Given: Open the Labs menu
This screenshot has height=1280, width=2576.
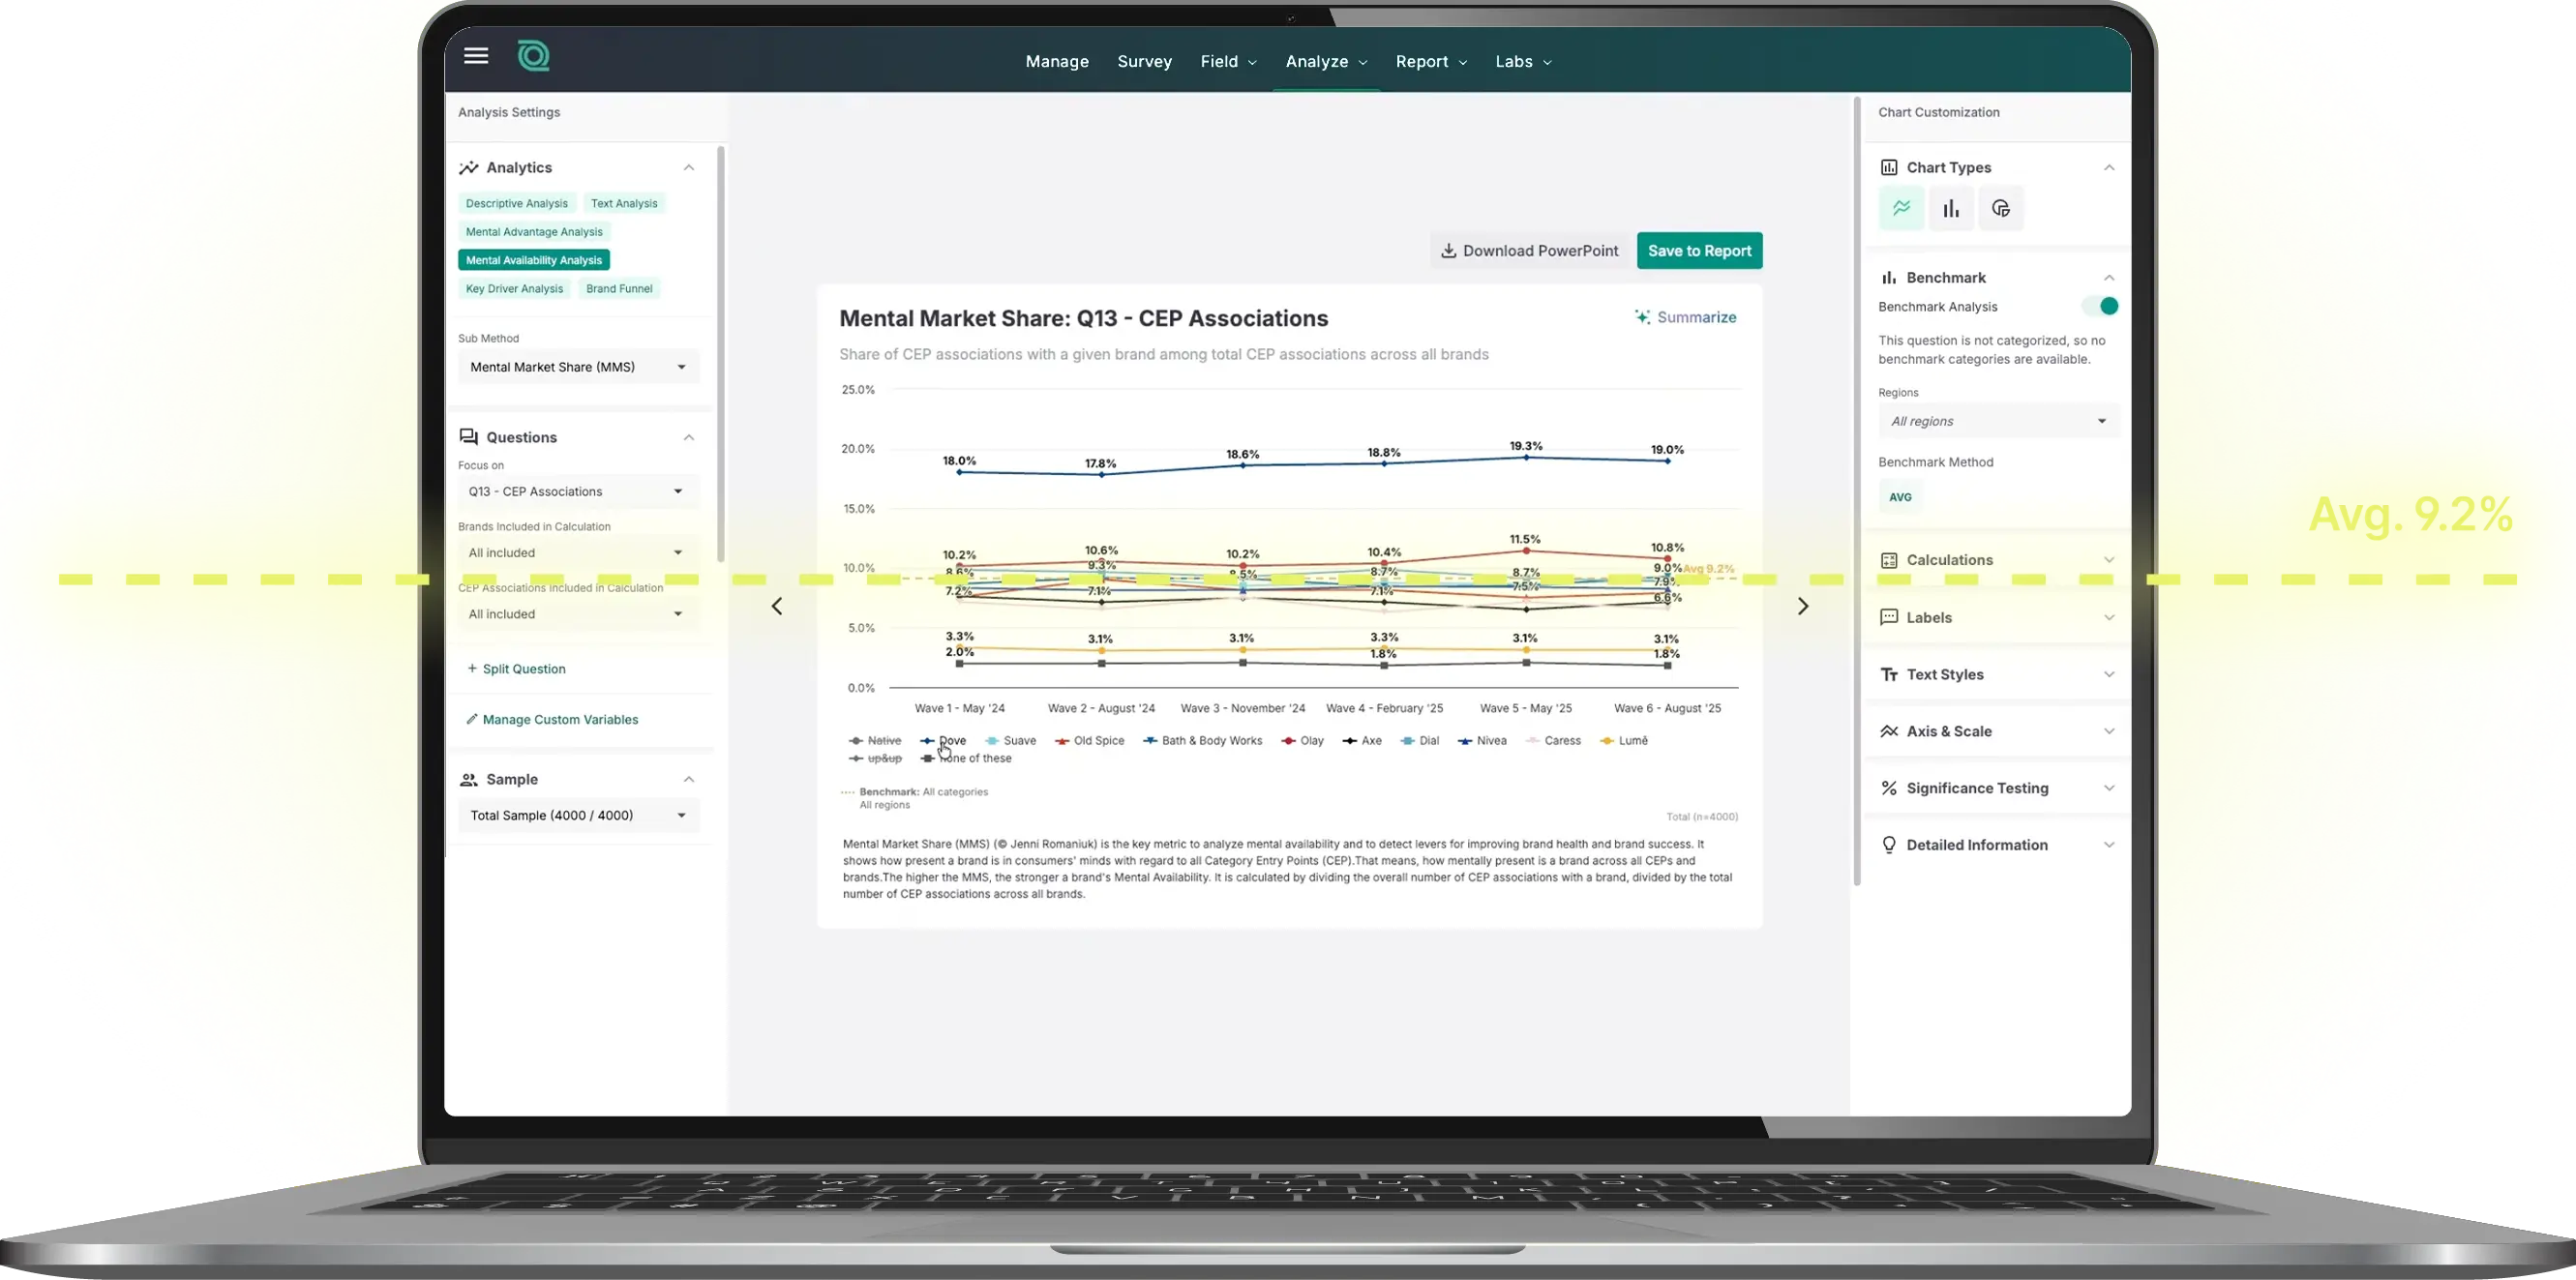Looking at the screenshot, I should (x=1523, y=62).
